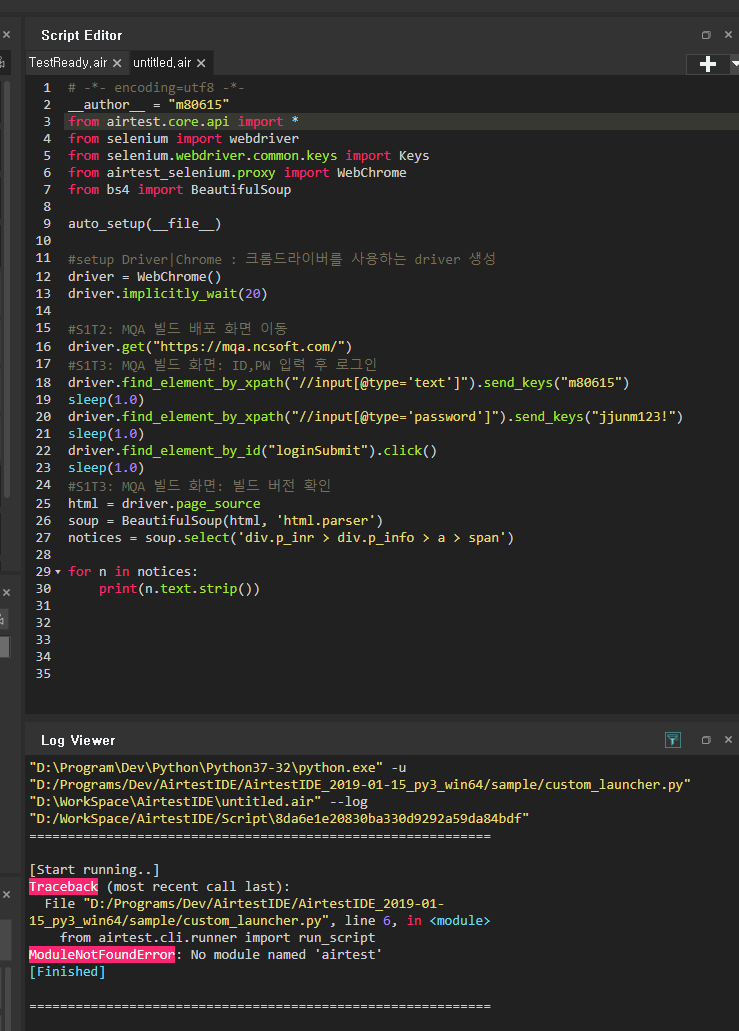The height and width of the screenshot is (1031, 739).
Task: Close the TestReady.air tab
Action: (x=117, y=63)
